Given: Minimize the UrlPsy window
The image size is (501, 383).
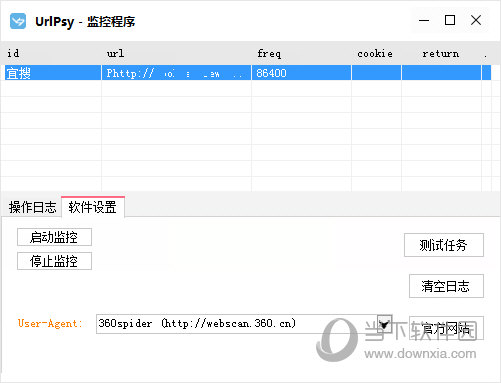Looking at the screenshot, I should tap(424, 20).
